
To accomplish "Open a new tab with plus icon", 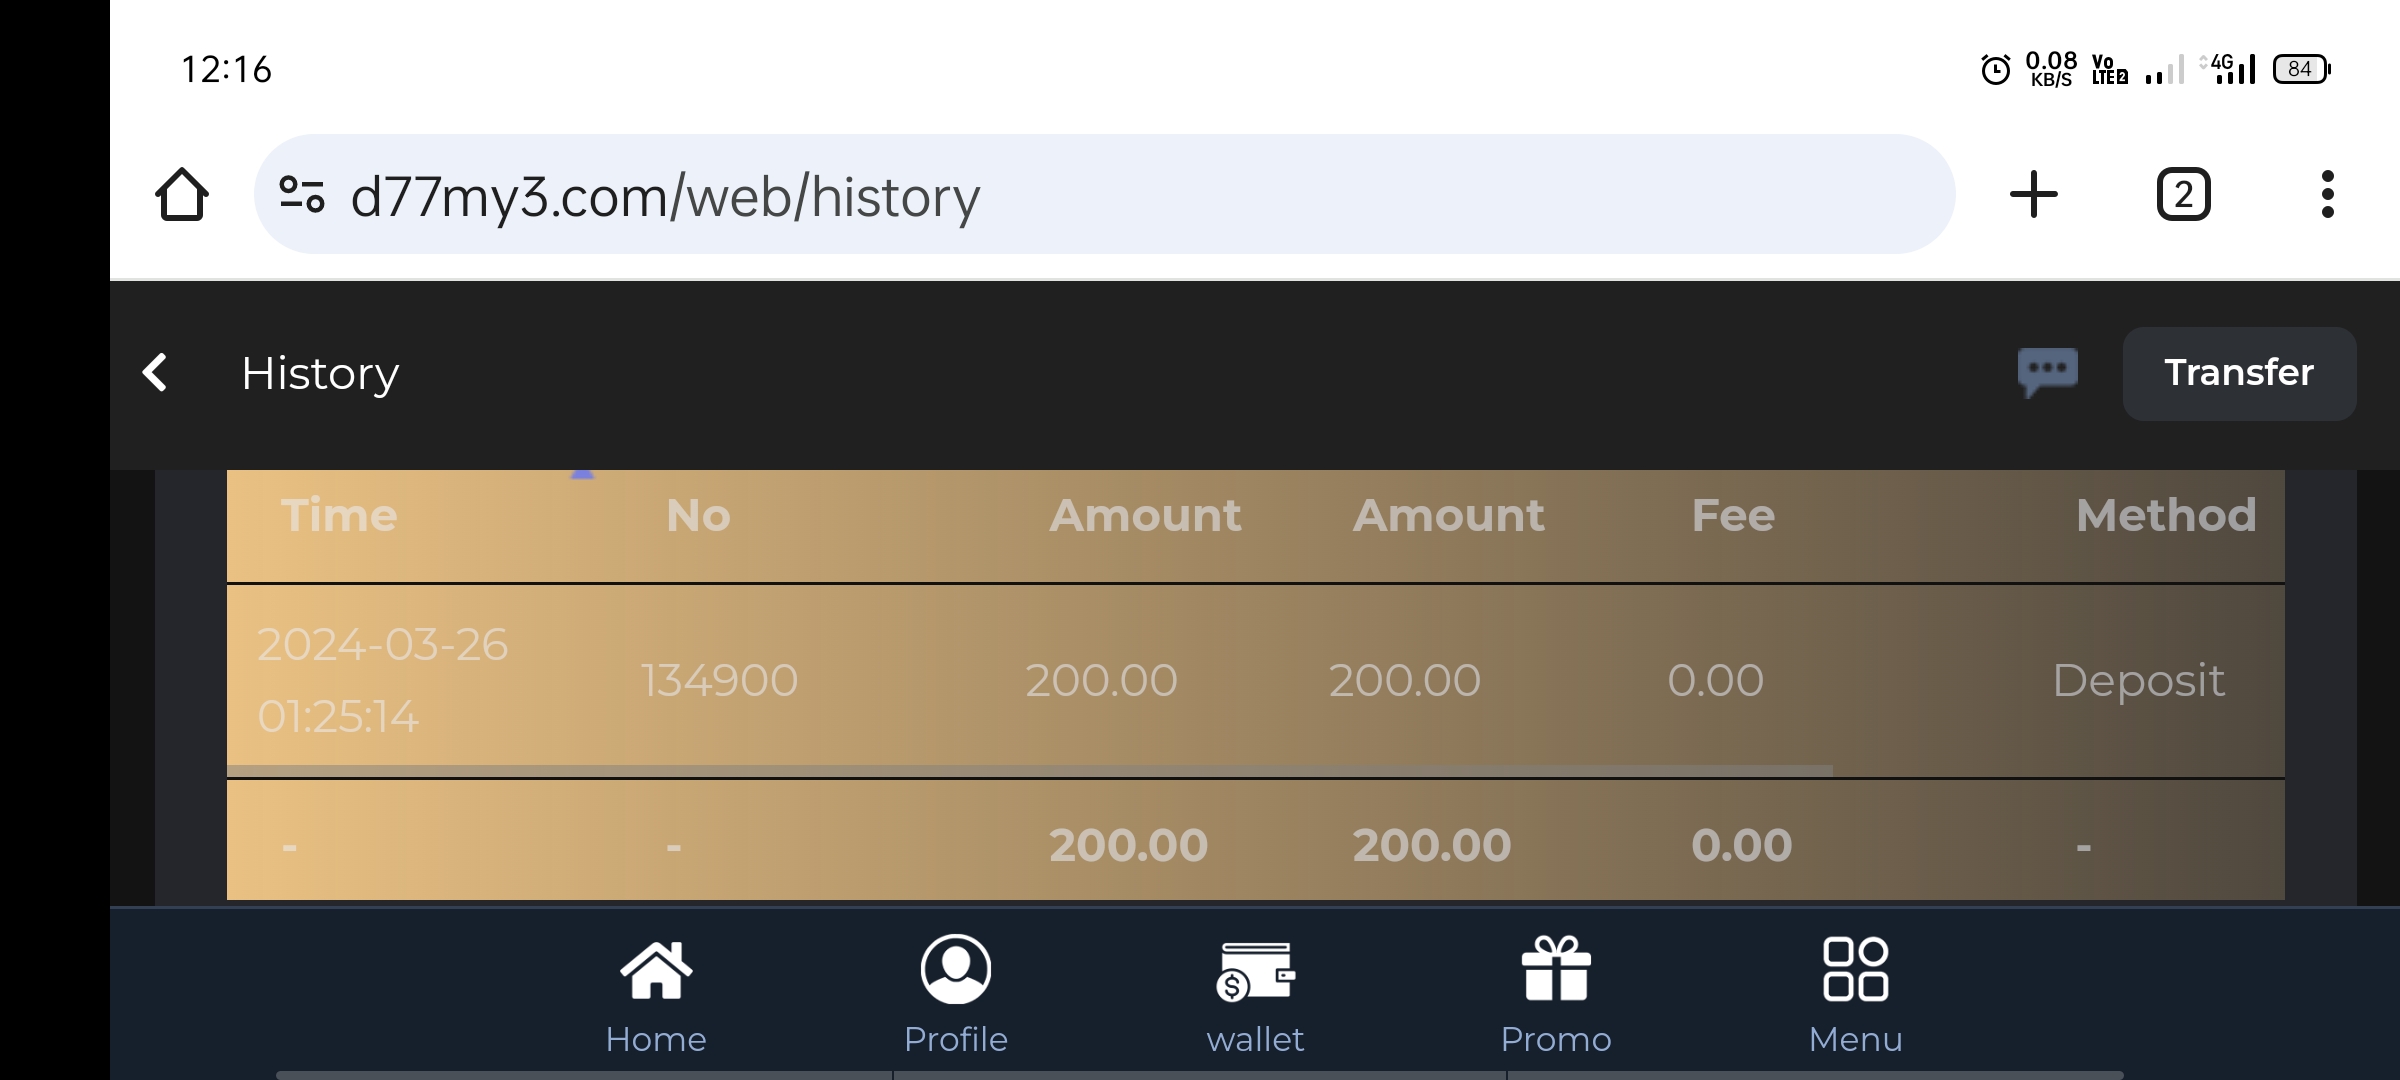I will click(2033, 194).
